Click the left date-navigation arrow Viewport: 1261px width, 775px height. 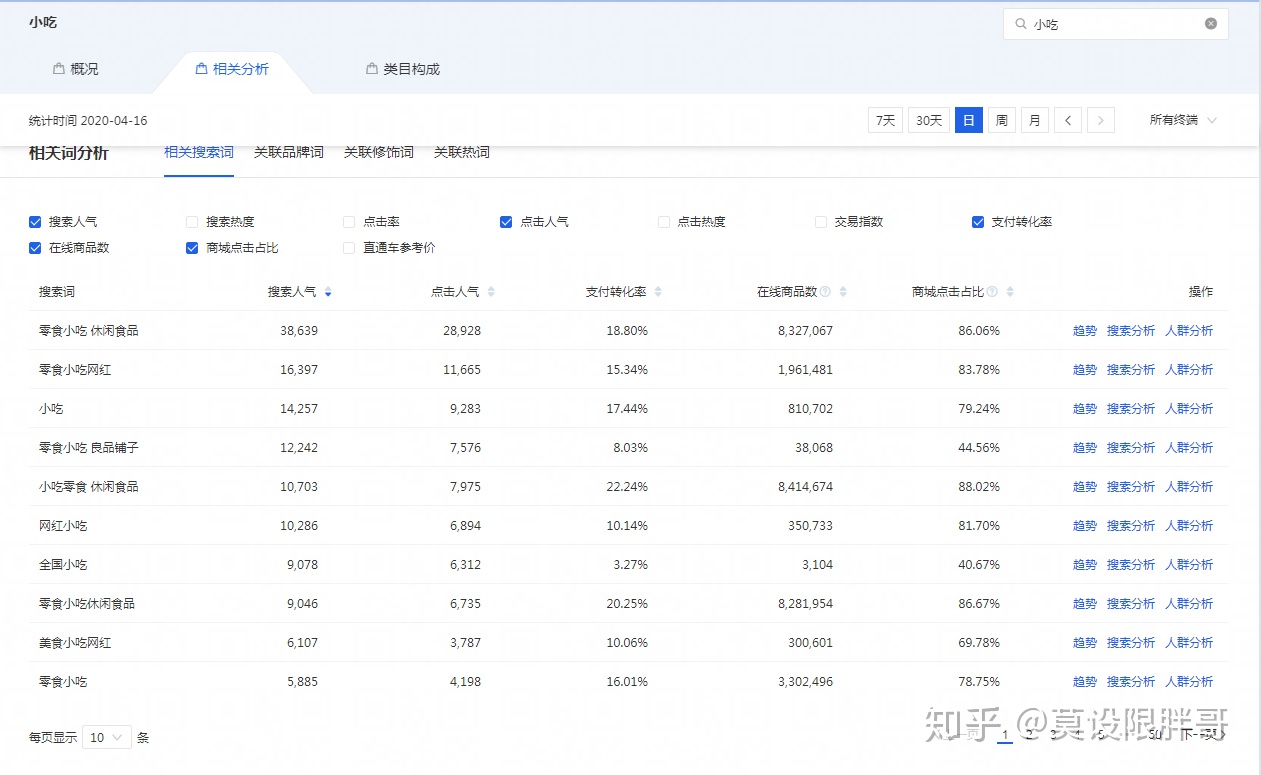1067,119
